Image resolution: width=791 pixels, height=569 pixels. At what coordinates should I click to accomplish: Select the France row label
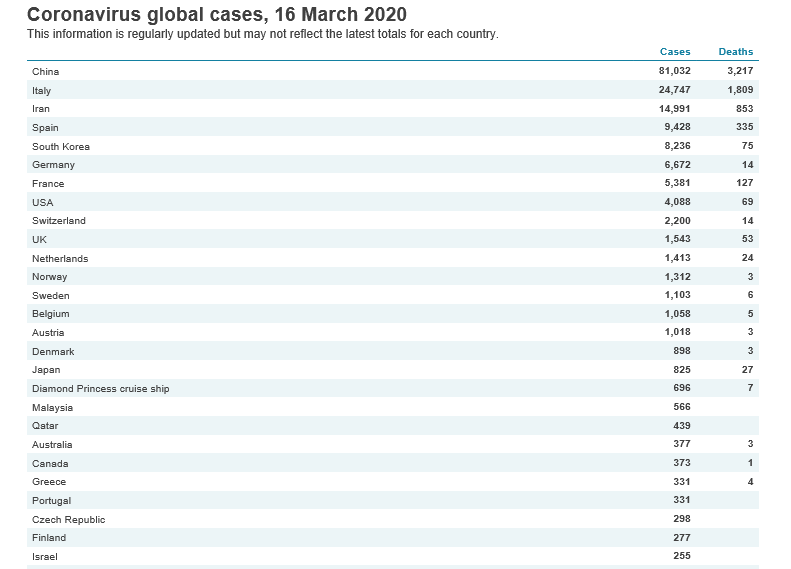[48, 184]
